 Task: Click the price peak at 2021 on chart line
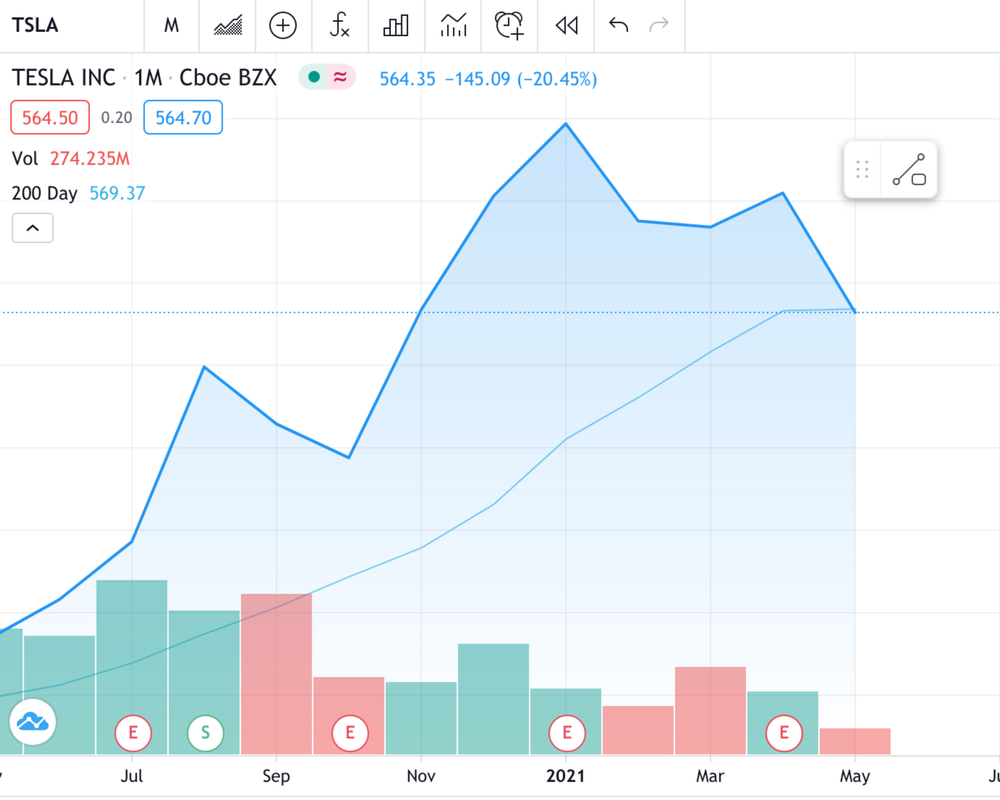[x=566, y=124]
